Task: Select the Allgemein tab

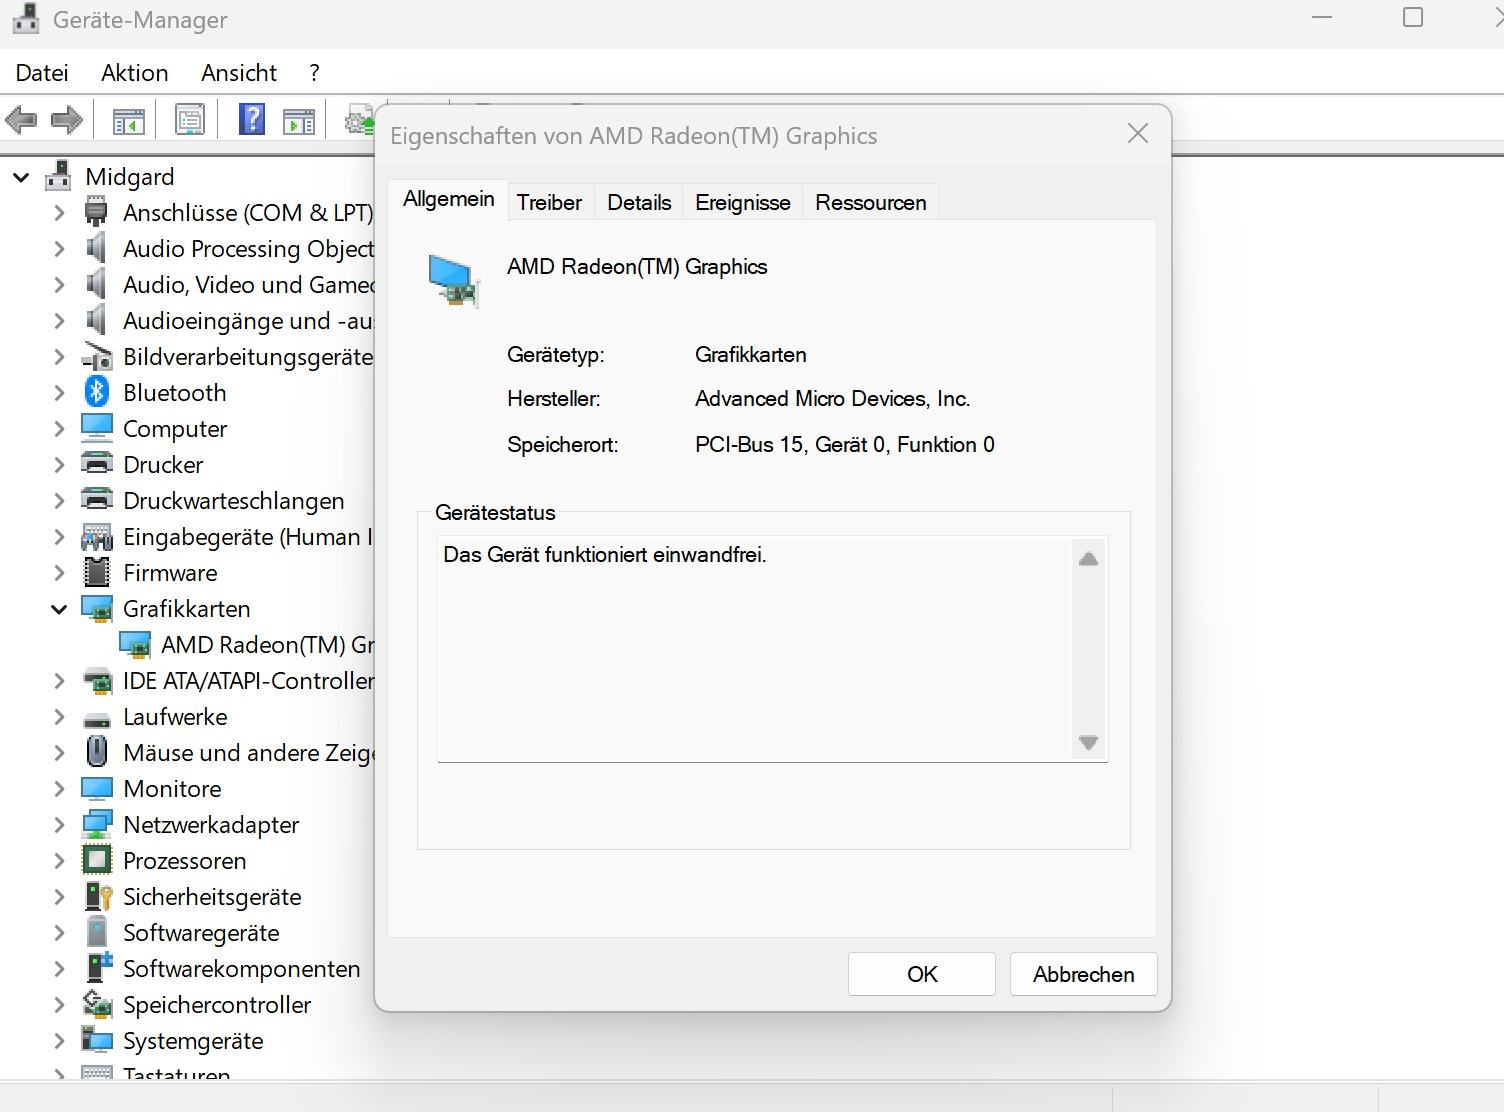Action: click(x=448, y=199)
